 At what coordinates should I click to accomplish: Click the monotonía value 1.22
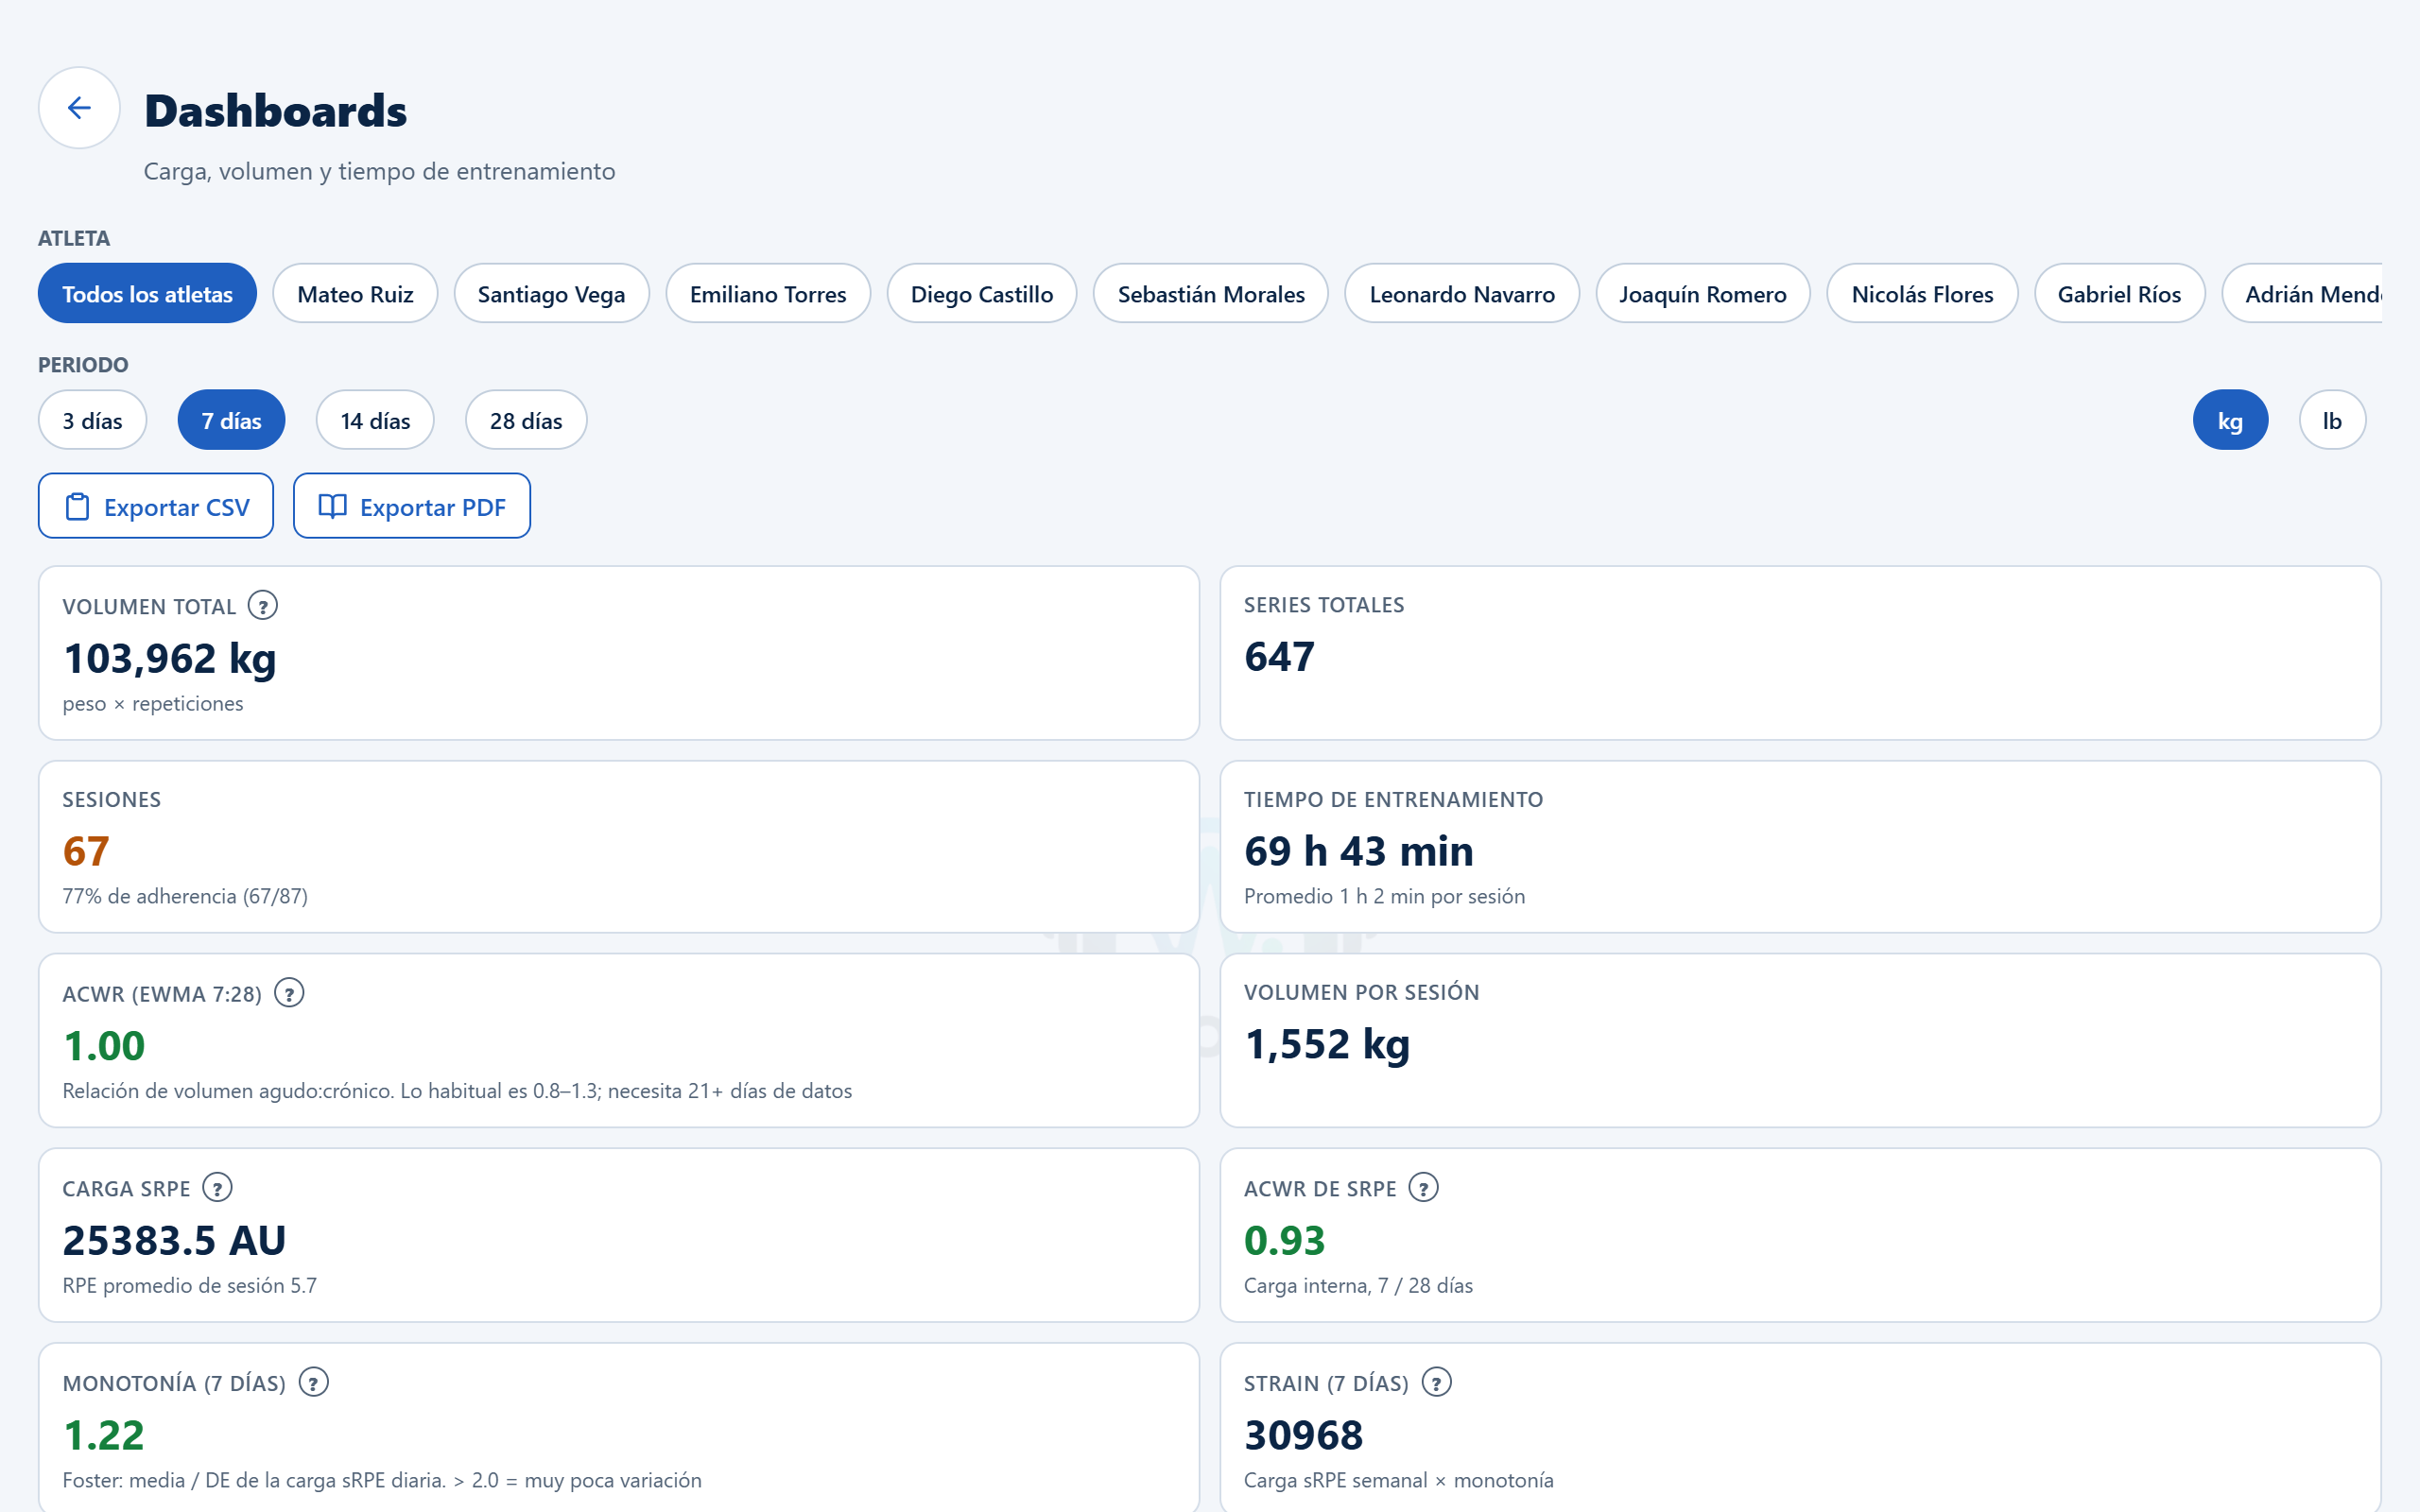coord(104,1436)
